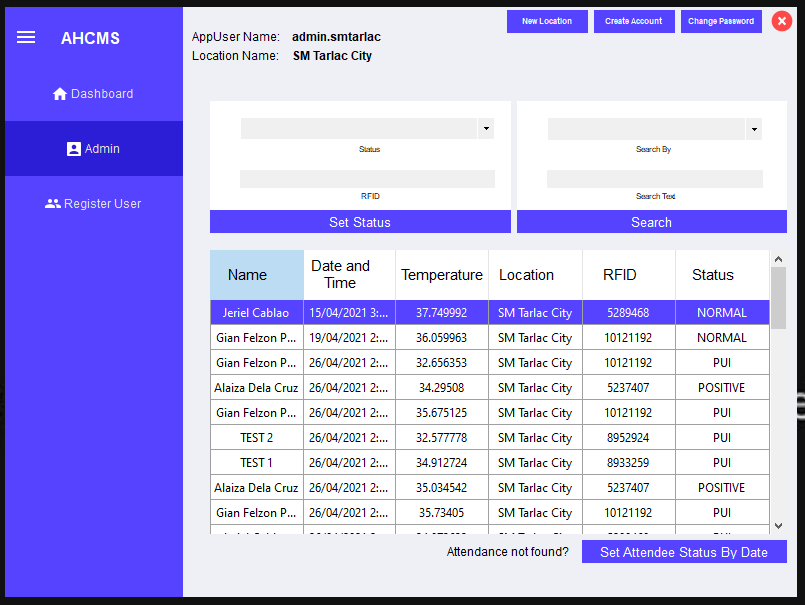Viewport: 805px width, 605px height.
Task: Click the Change Password button
Action: pyautogui.click(x=721, y=21)
